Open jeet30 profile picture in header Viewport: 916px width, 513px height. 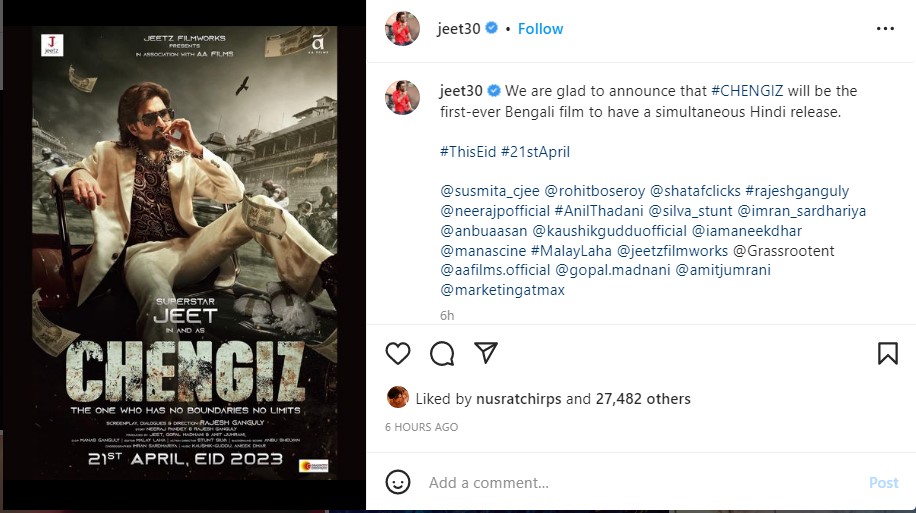point(403,28)
